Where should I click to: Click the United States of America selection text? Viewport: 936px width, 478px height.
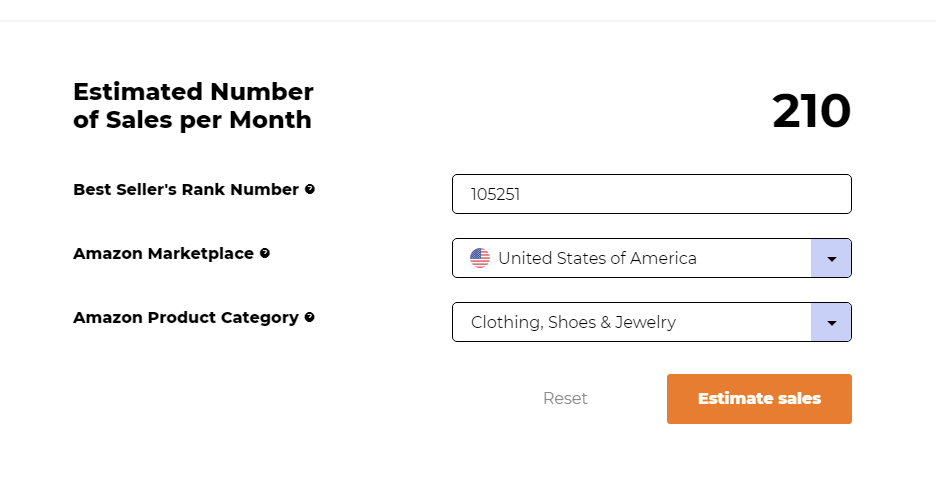click(597, 258)
